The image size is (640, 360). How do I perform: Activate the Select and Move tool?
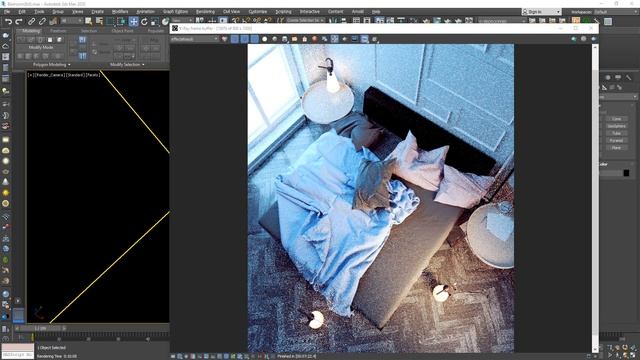(x=133, y=21)
